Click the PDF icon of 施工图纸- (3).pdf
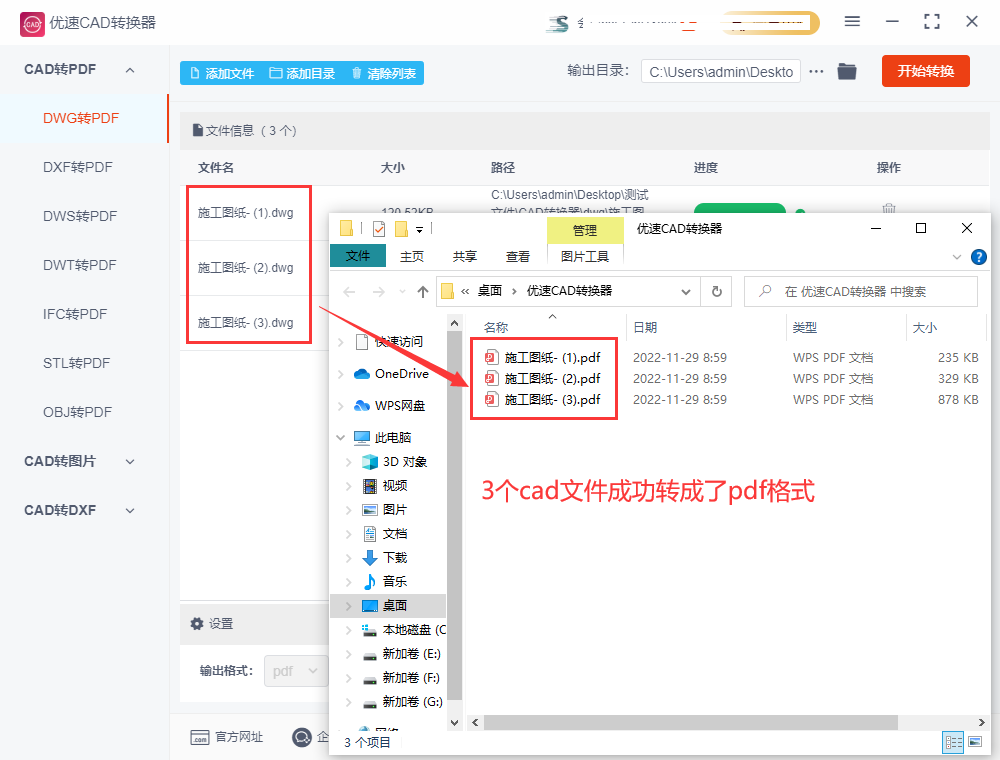The image size is (1000, 760). click(x=490, y=400)
